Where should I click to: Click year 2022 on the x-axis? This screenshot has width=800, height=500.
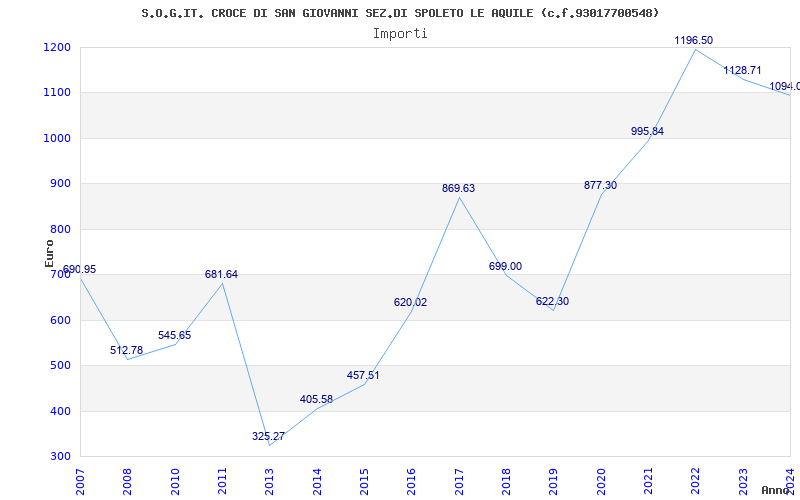click(695, 480)
